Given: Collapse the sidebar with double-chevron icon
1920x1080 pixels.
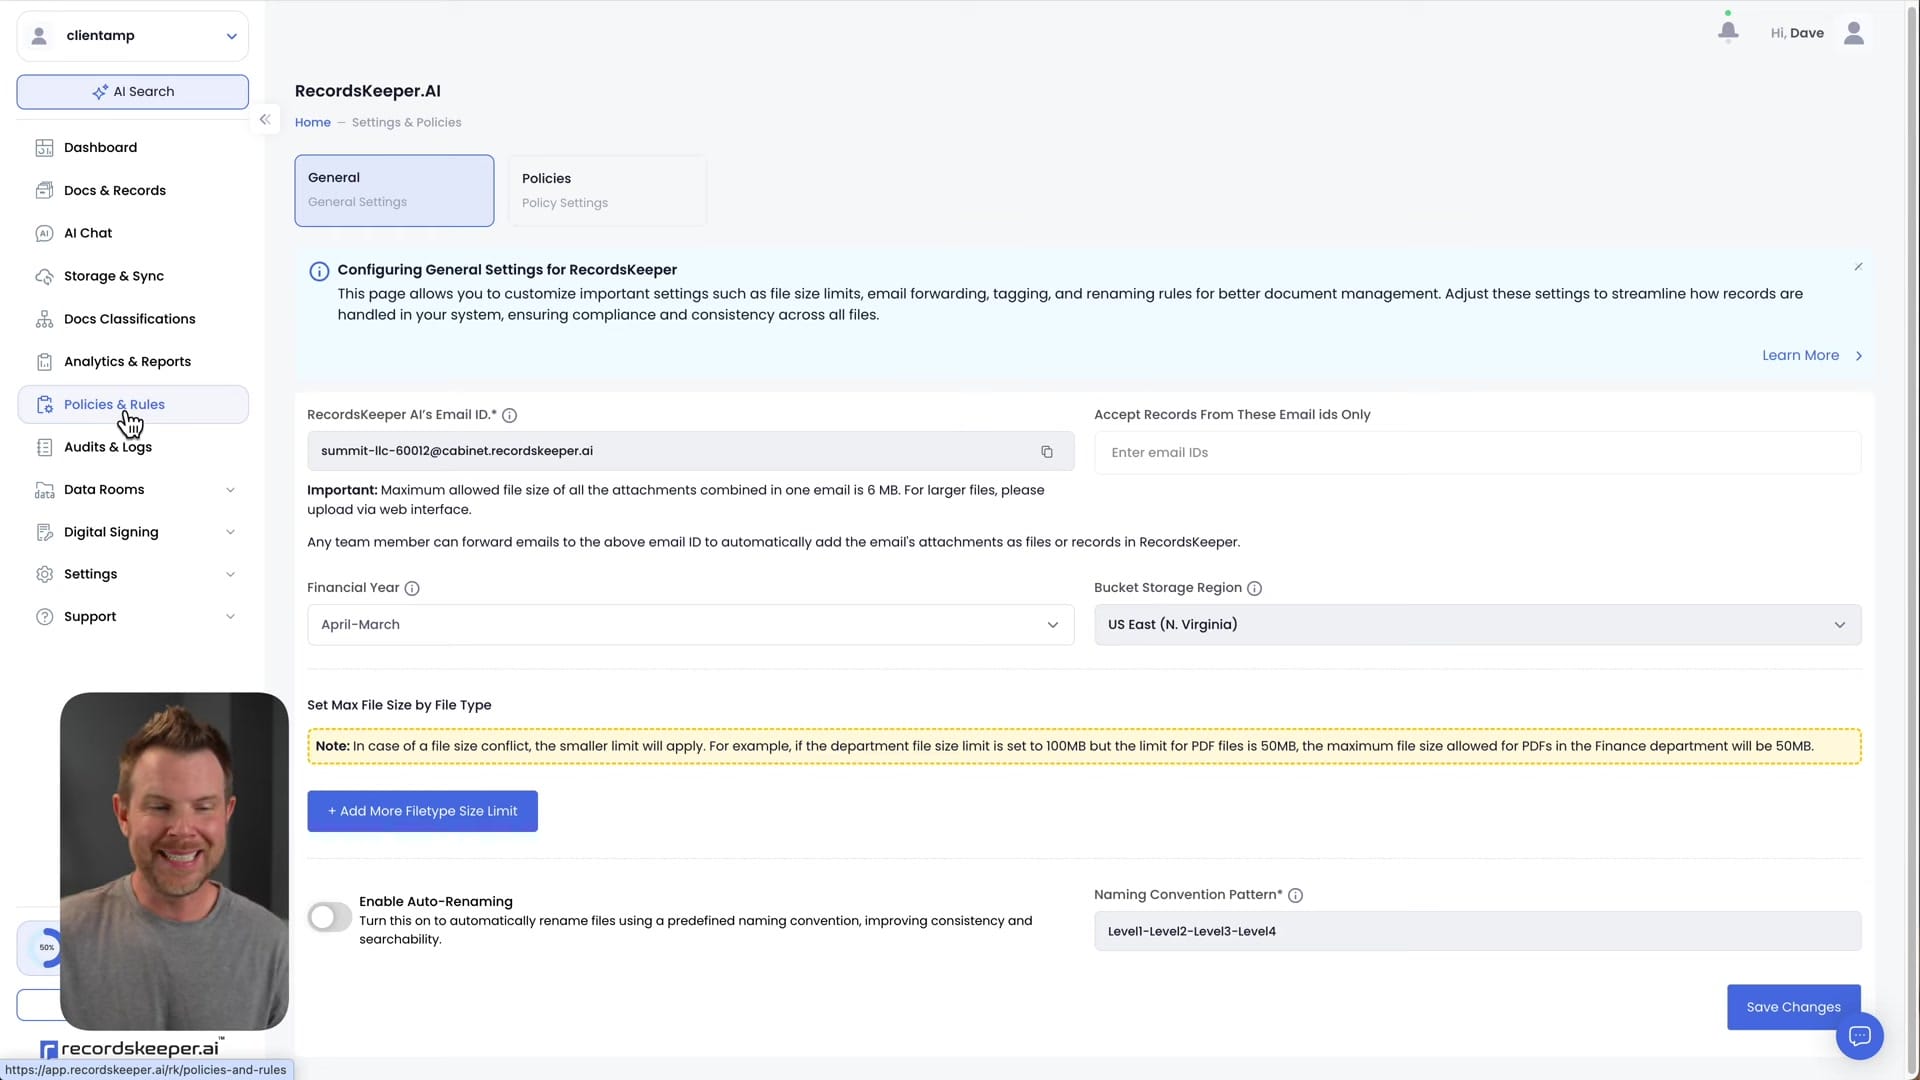Looking at the screenshot, I should (x=265, y=119).
